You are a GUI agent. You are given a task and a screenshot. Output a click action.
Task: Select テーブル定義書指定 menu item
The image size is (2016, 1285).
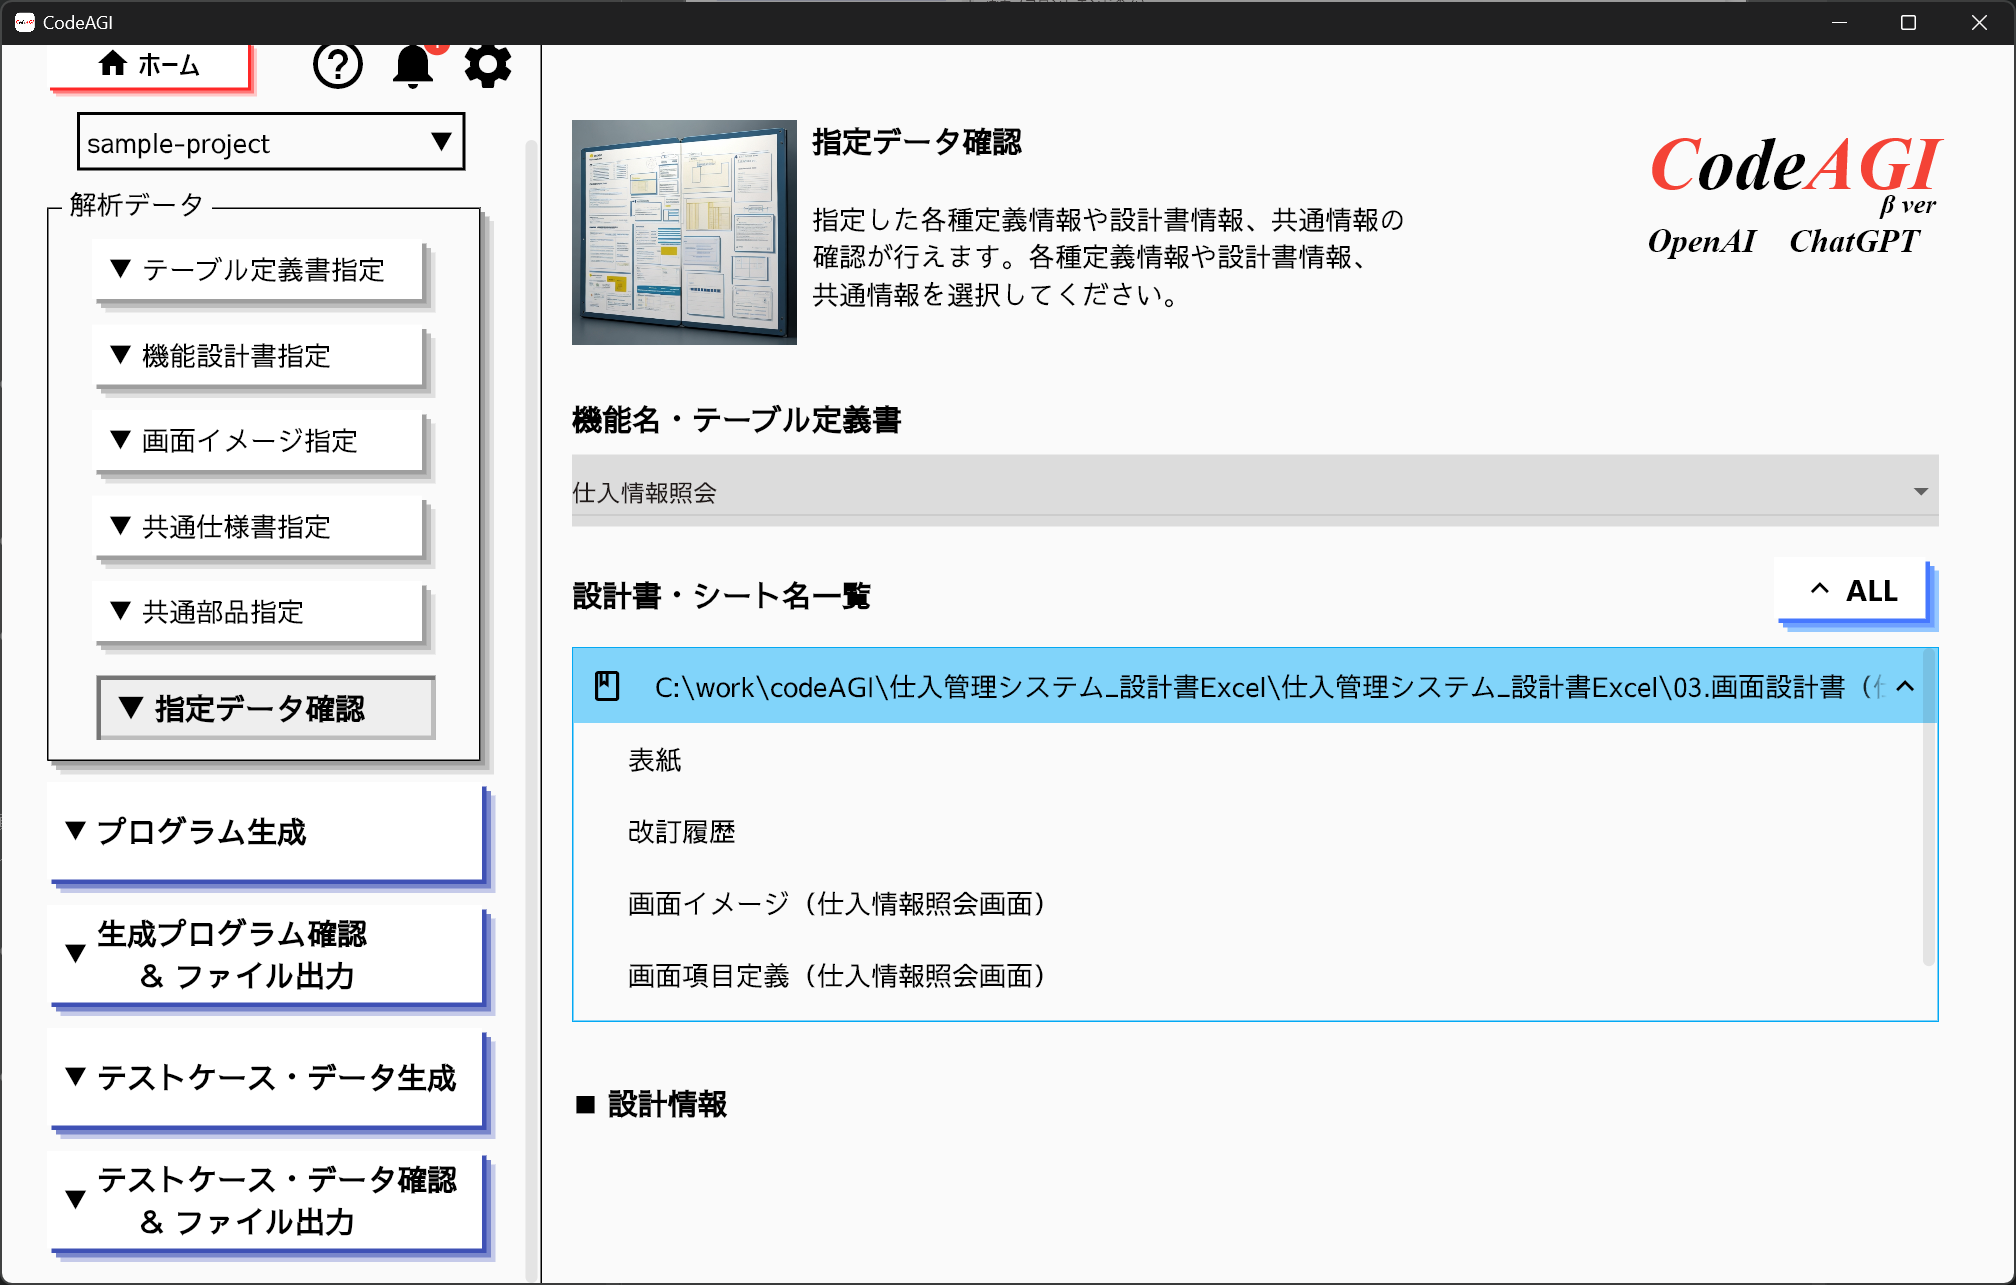click(x=259, y=270)
